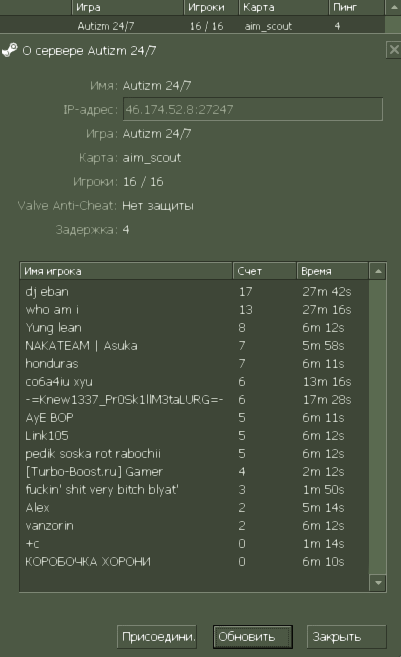
Task: Sort players by Имя игрока column
Action: point(126,271)
